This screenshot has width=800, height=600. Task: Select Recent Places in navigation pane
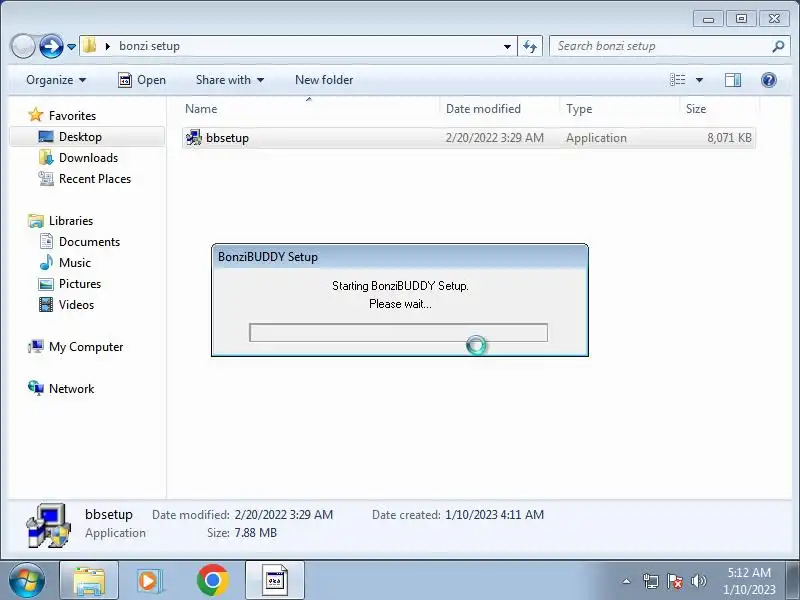(x=95, y=179)
